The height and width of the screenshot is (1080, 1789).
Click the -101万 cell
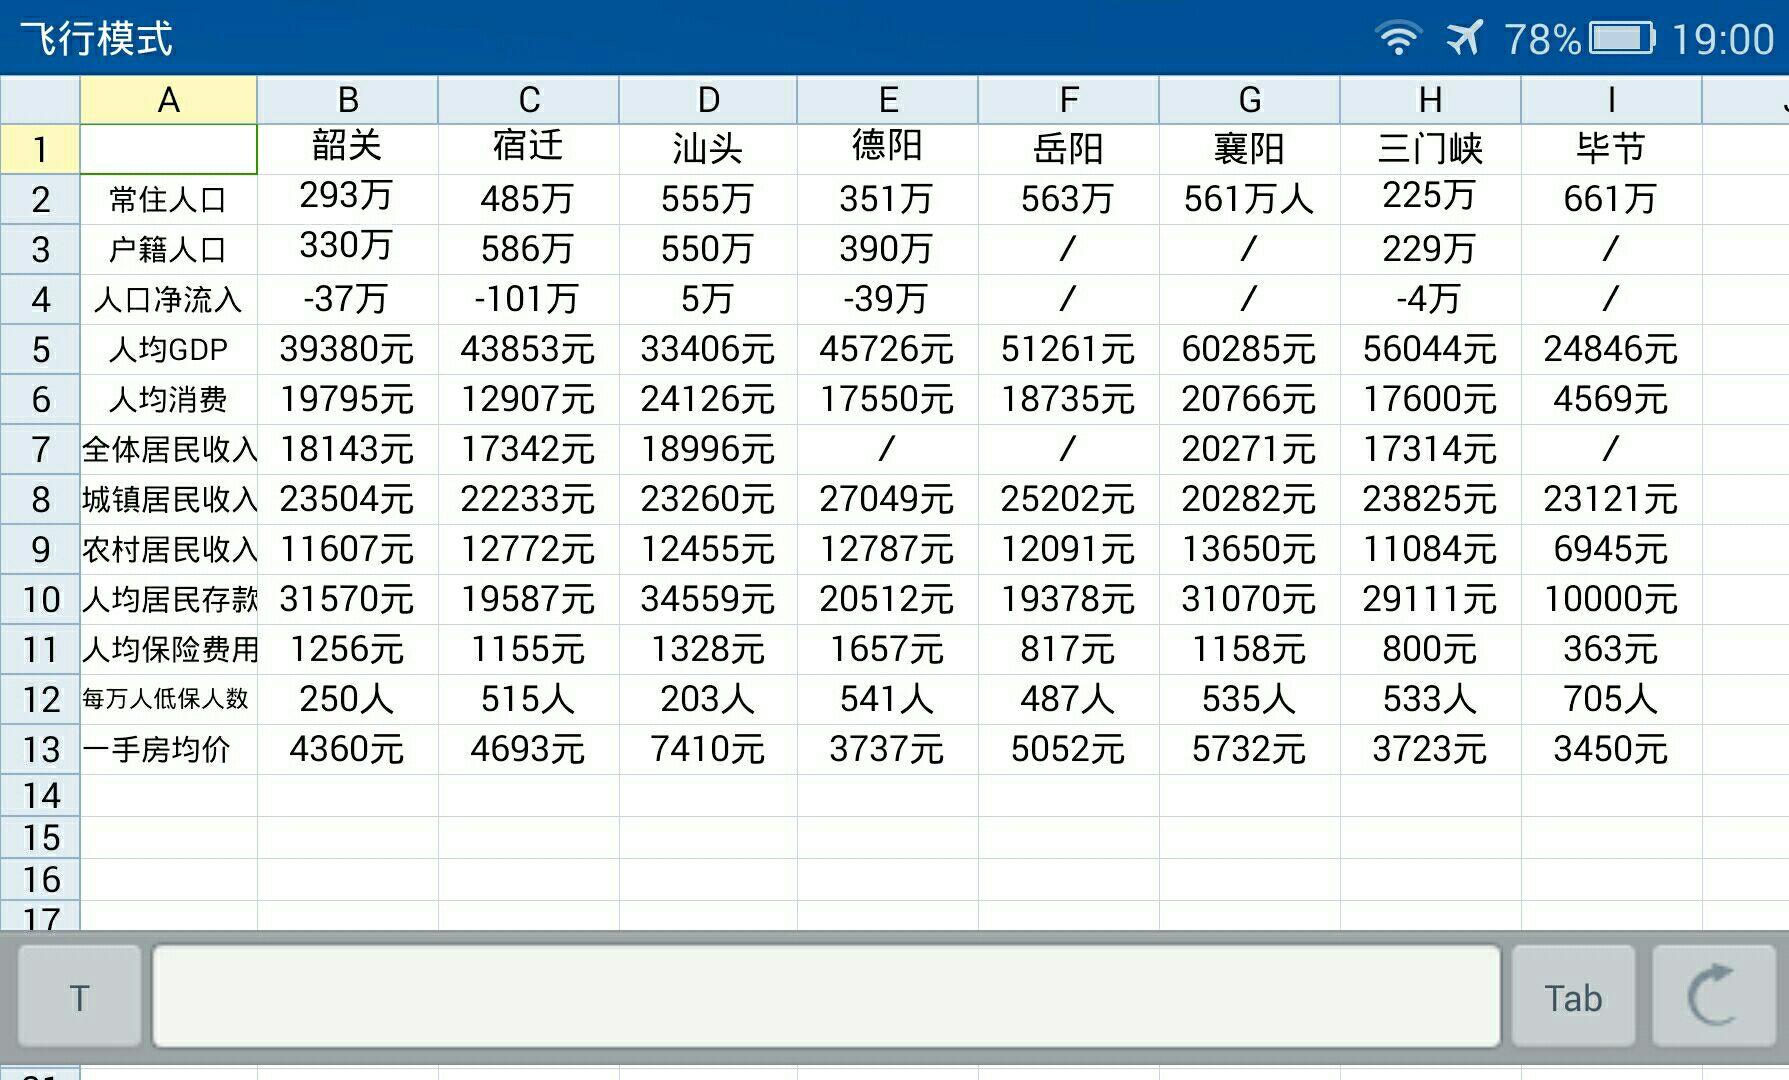tap(528, 299)
